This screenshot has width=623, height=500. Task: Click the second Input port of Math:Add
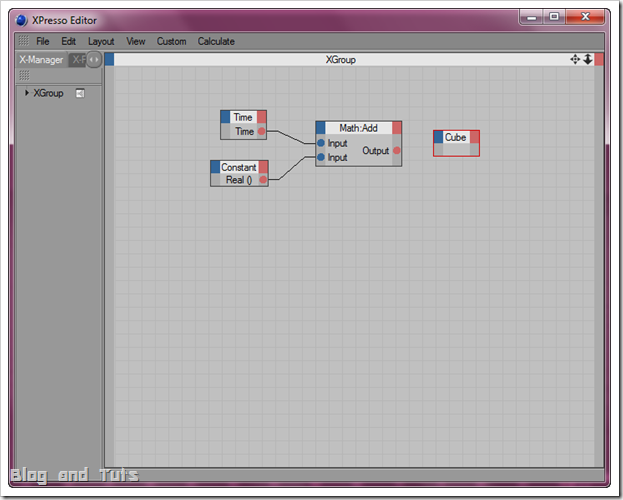tap(321, 157)
